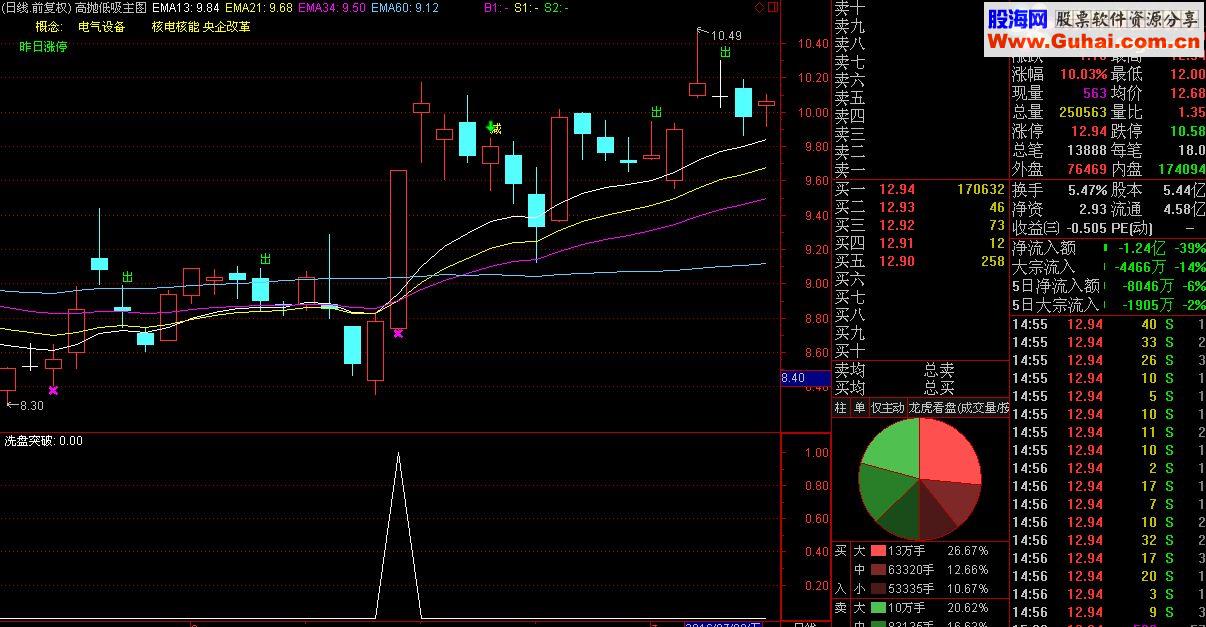The image size is (1206, 627).
Task: Switch to the 柱 tab
Action: [840, 408]
